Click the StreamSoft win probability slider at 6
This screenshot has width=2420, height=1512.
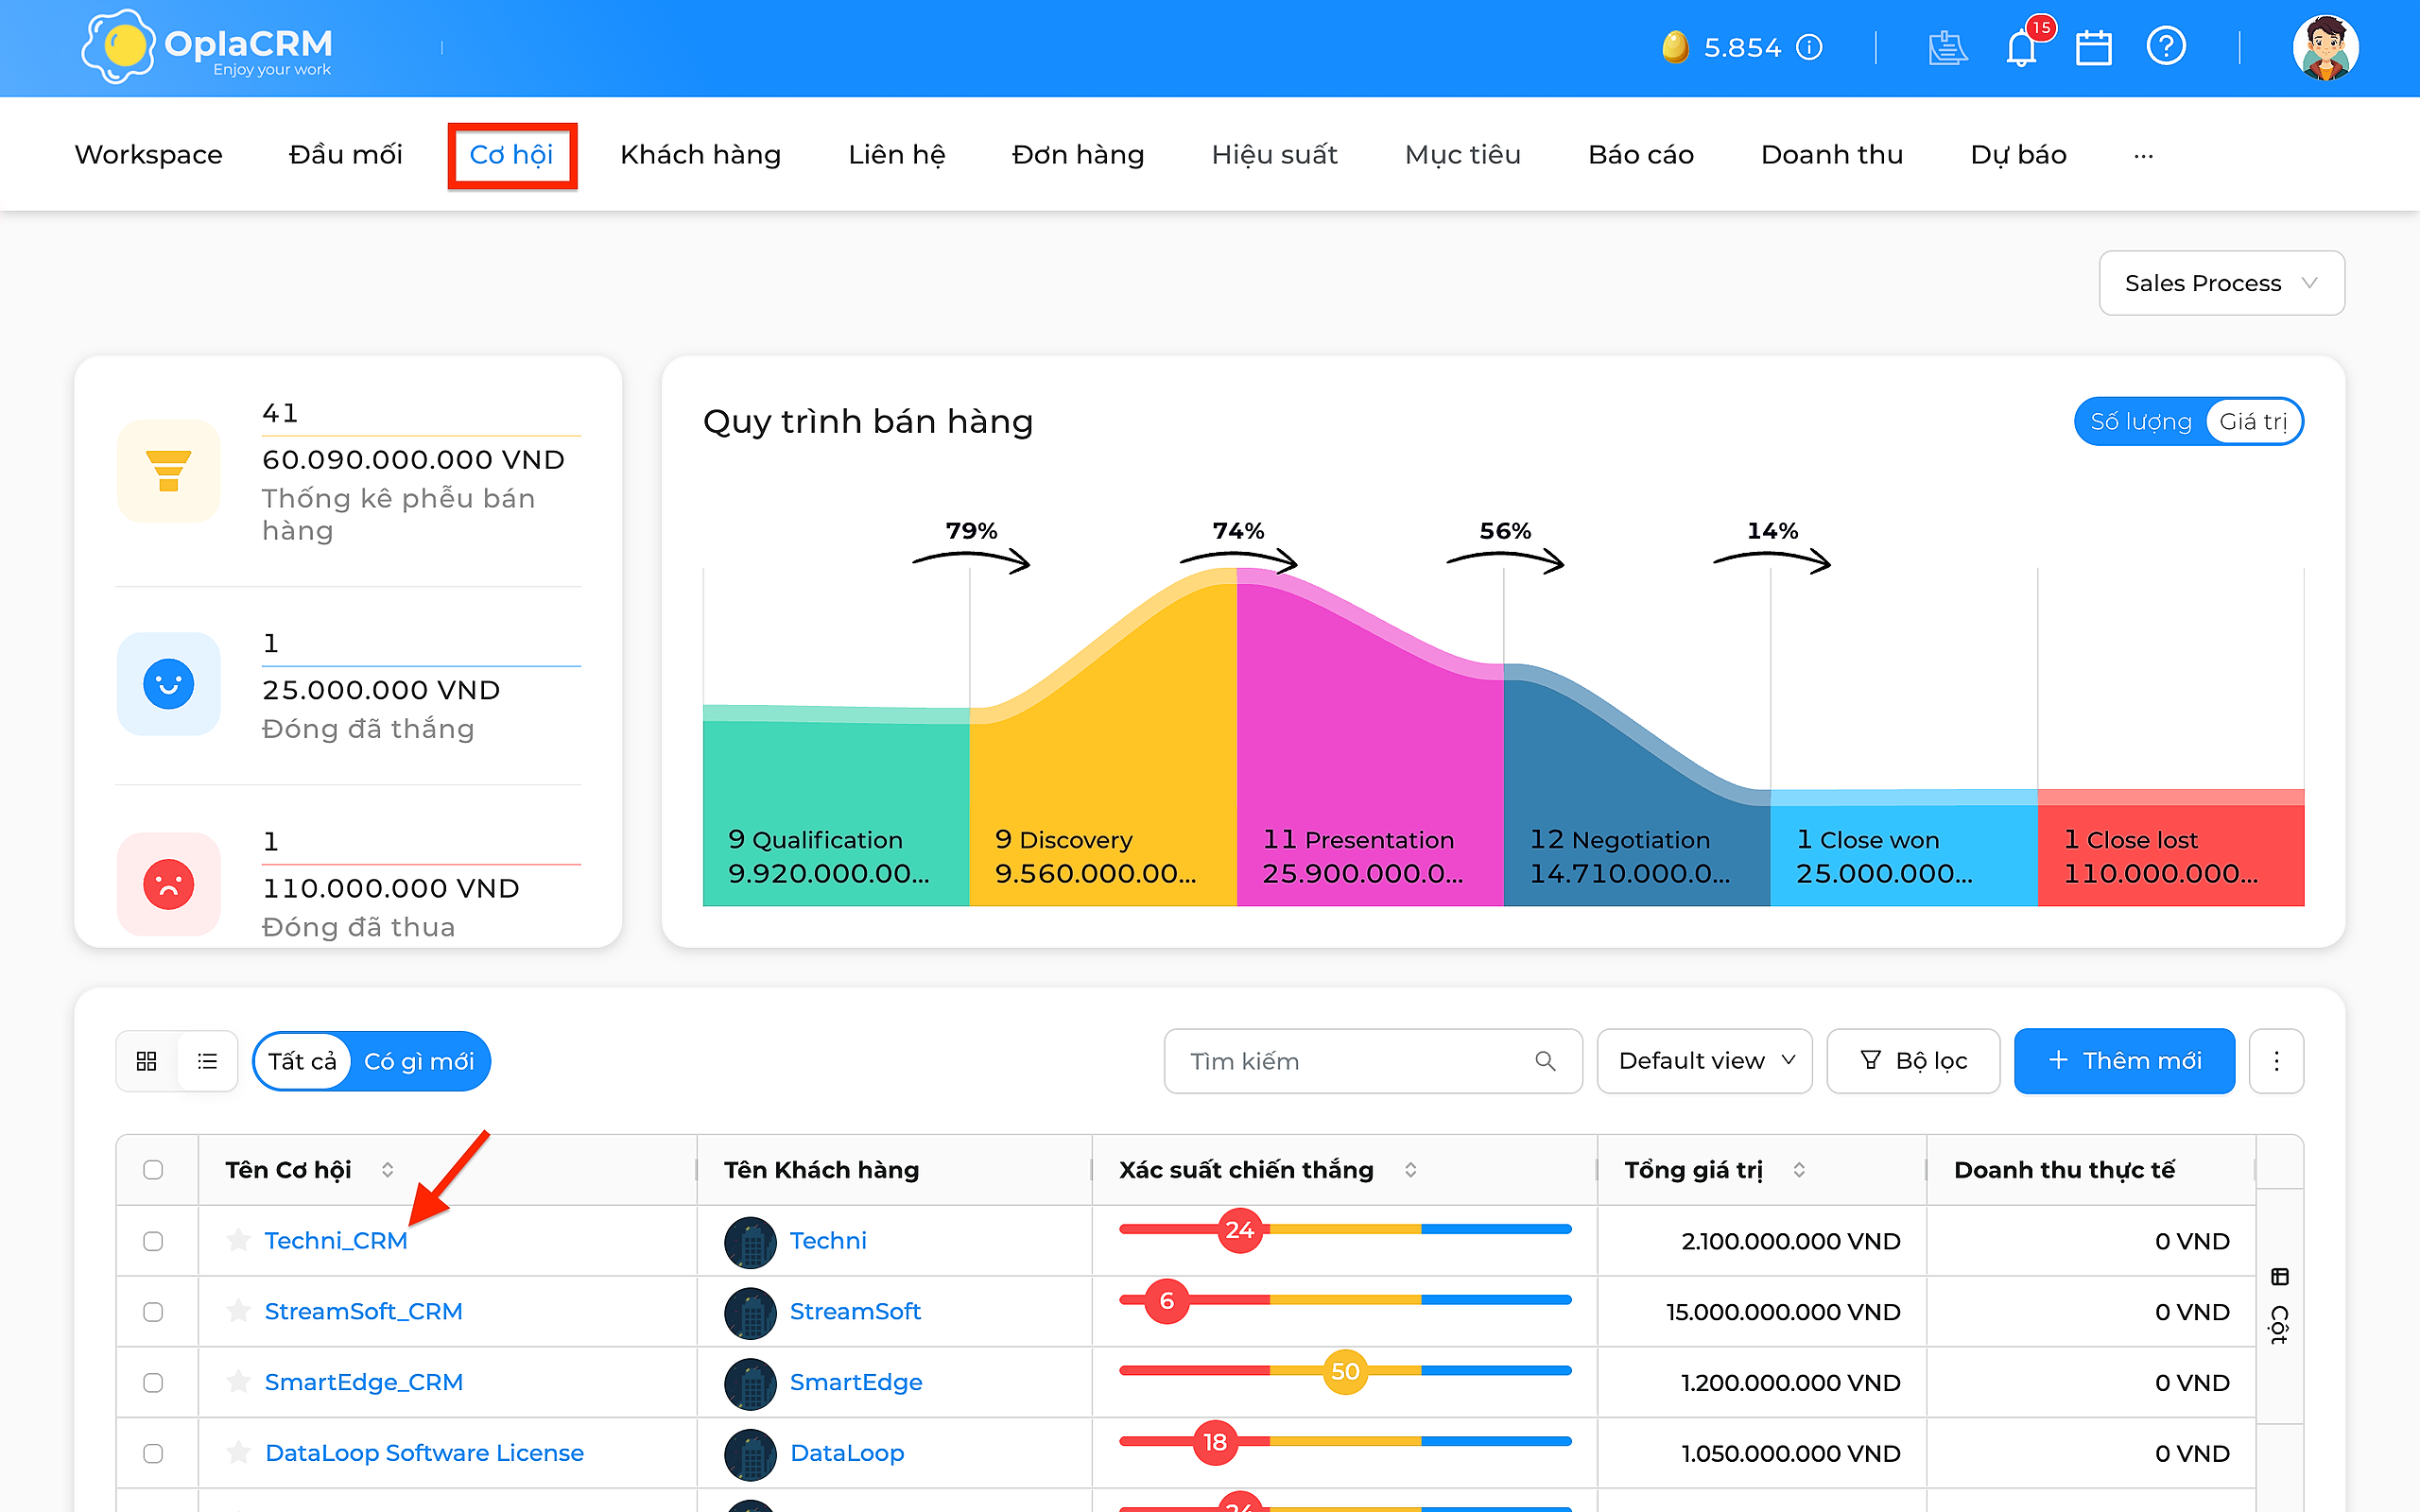1166,1301
